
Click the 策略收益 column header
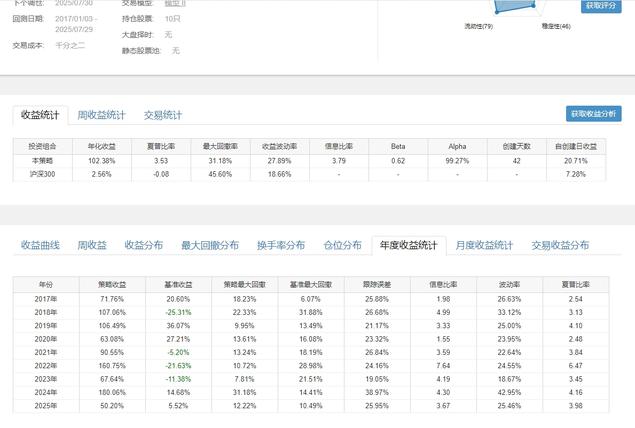[x=111, y=284]
